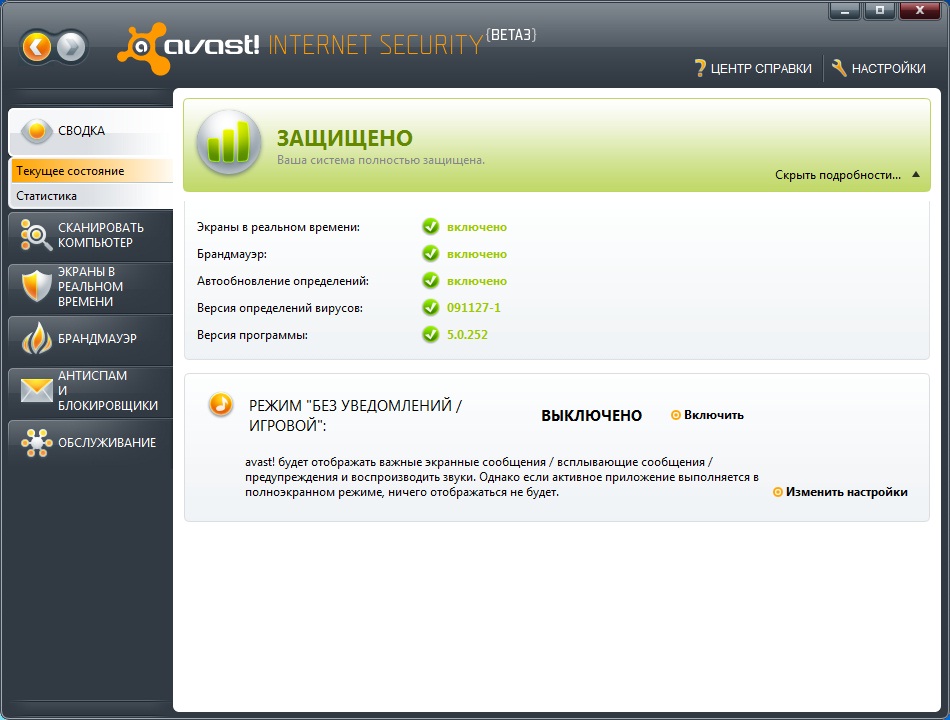
Task: Click green check beside program version
Action: (x=431, y=334)
